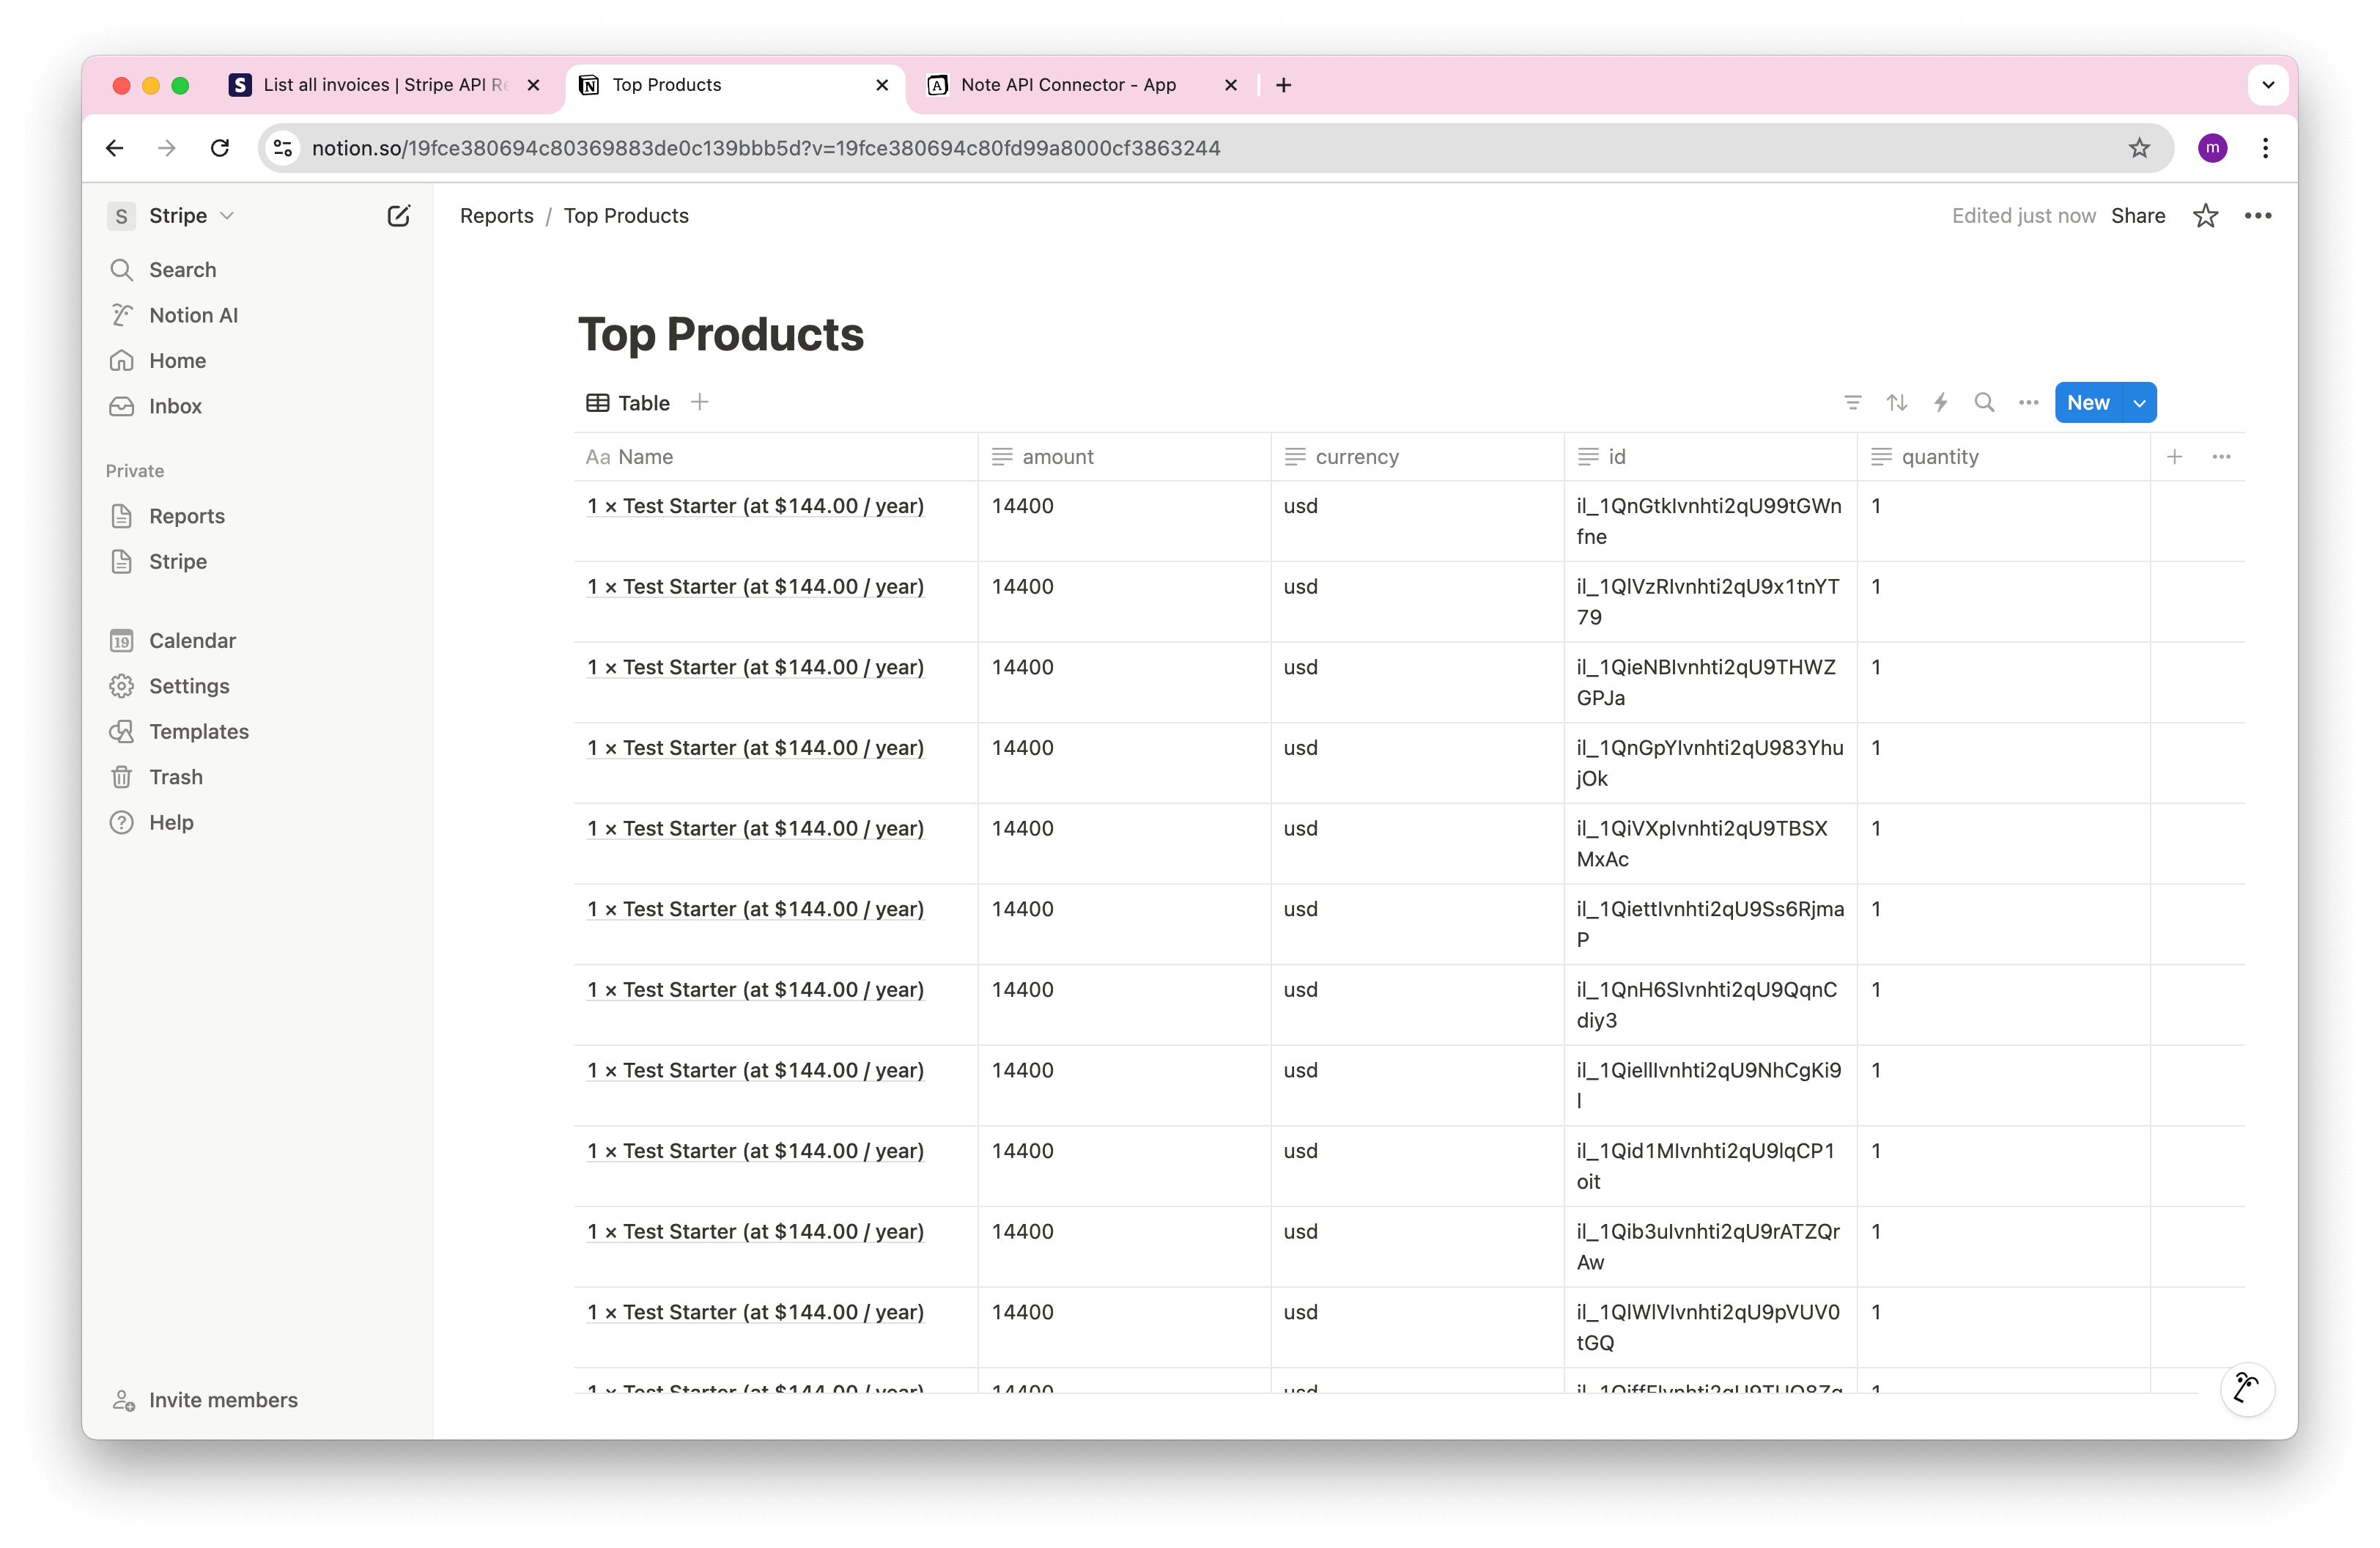Expand the Reports breadcrumb navigation item
This screenshot has width=2380, height=1548.
pos(498,215)
